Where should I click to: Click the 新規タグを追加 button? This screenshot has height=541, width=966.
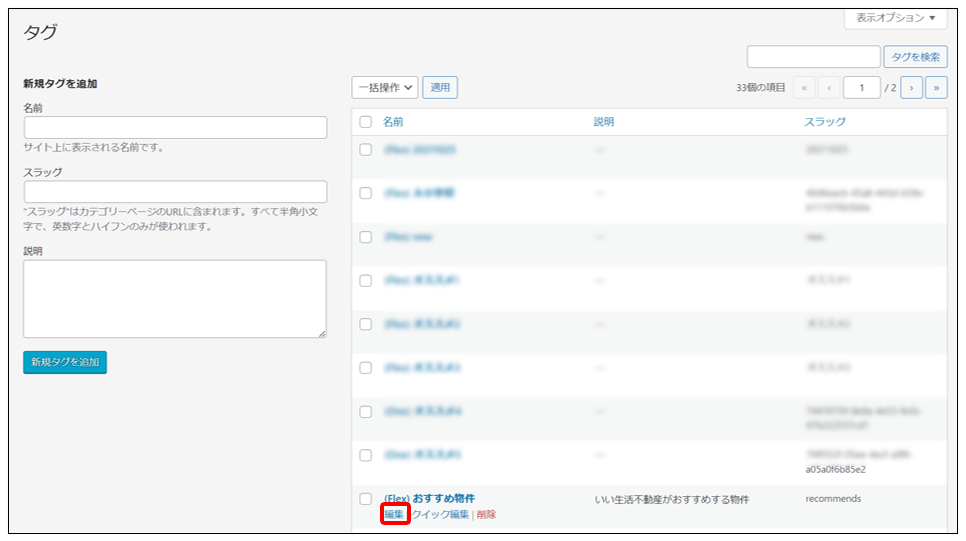(65, 362)
